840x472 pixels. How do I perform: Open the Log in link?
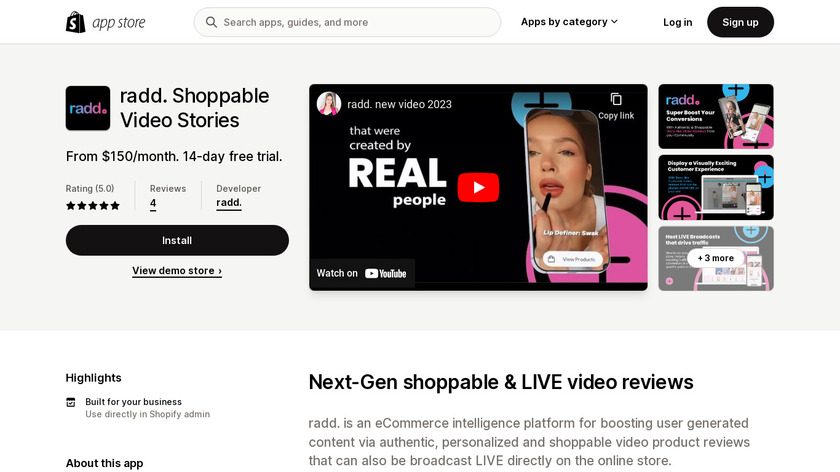677,22
